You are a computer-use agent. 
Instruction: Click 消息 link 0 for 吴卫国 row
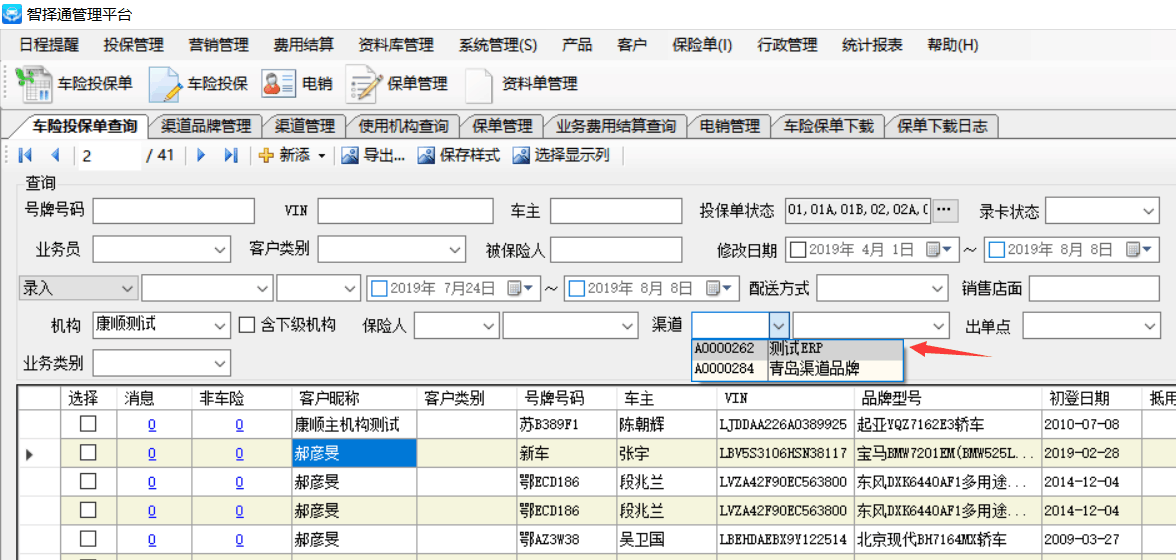point(152,539)
